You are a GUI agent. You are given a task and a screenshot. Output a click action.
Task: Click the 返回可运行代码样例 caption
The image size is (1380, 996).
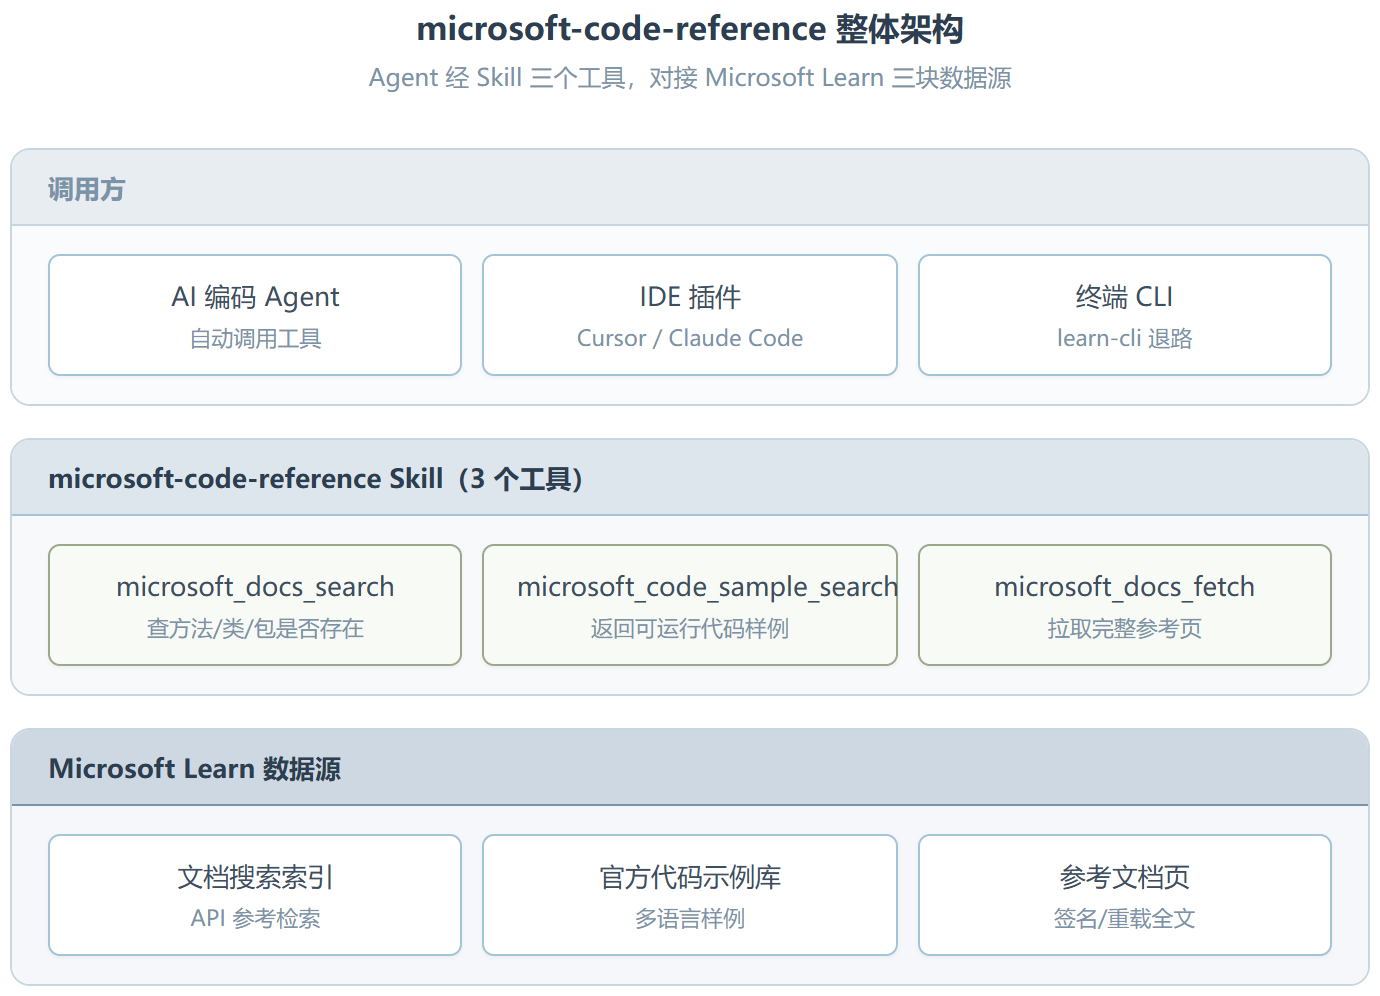[x=690, y=629]
